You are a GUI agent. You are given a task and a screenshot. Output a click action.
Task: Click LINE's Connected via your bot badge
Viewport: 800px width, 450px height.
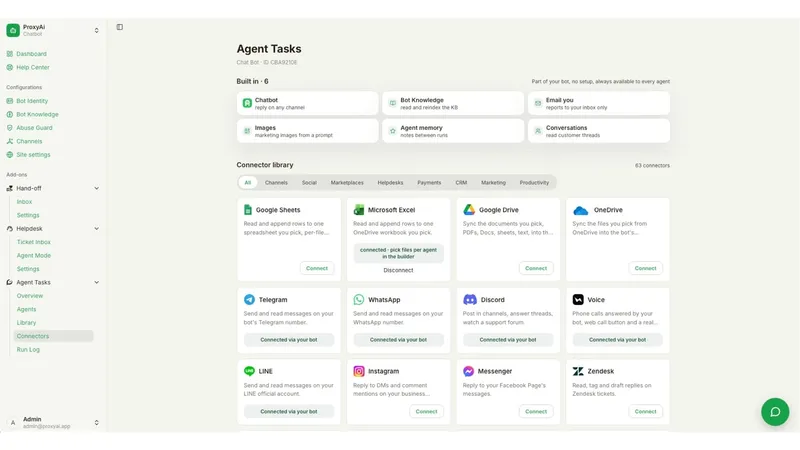[x=289, y=411]
